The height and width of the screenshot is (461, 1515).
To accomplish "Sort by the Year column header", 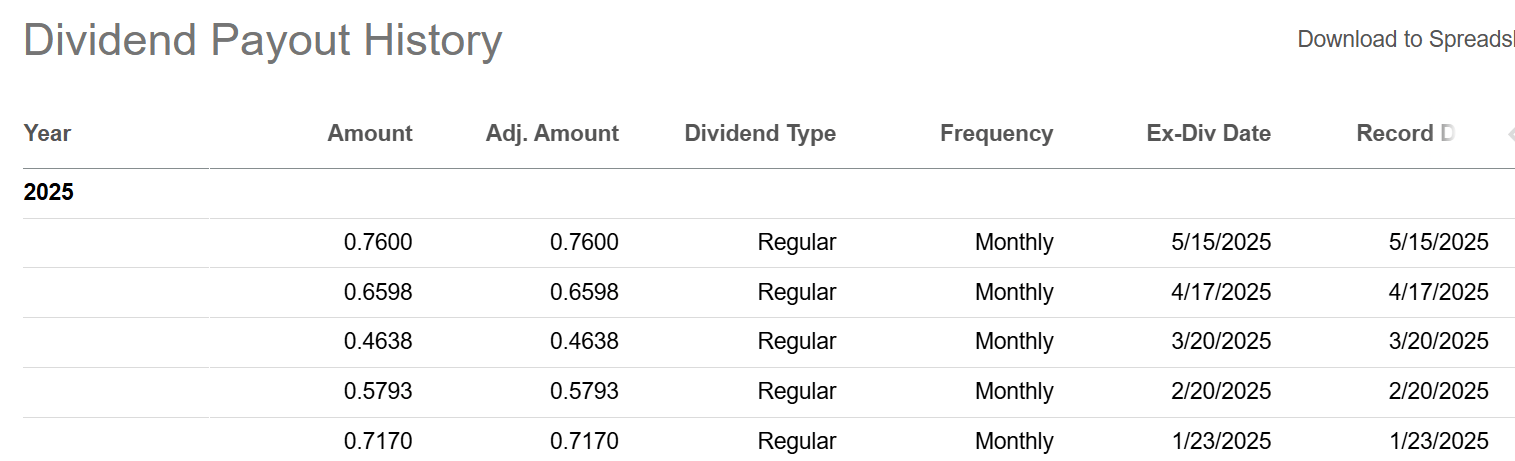I will coord(48,133).
